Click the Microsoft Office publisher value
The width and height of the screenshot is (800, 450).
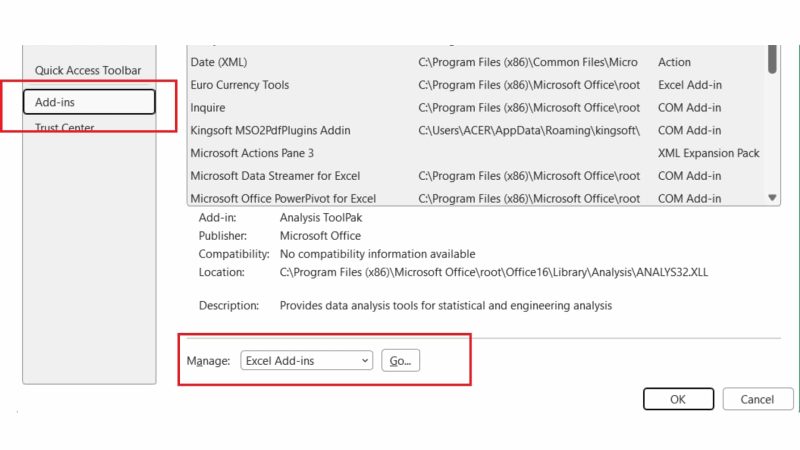click(x=320, y=236)
